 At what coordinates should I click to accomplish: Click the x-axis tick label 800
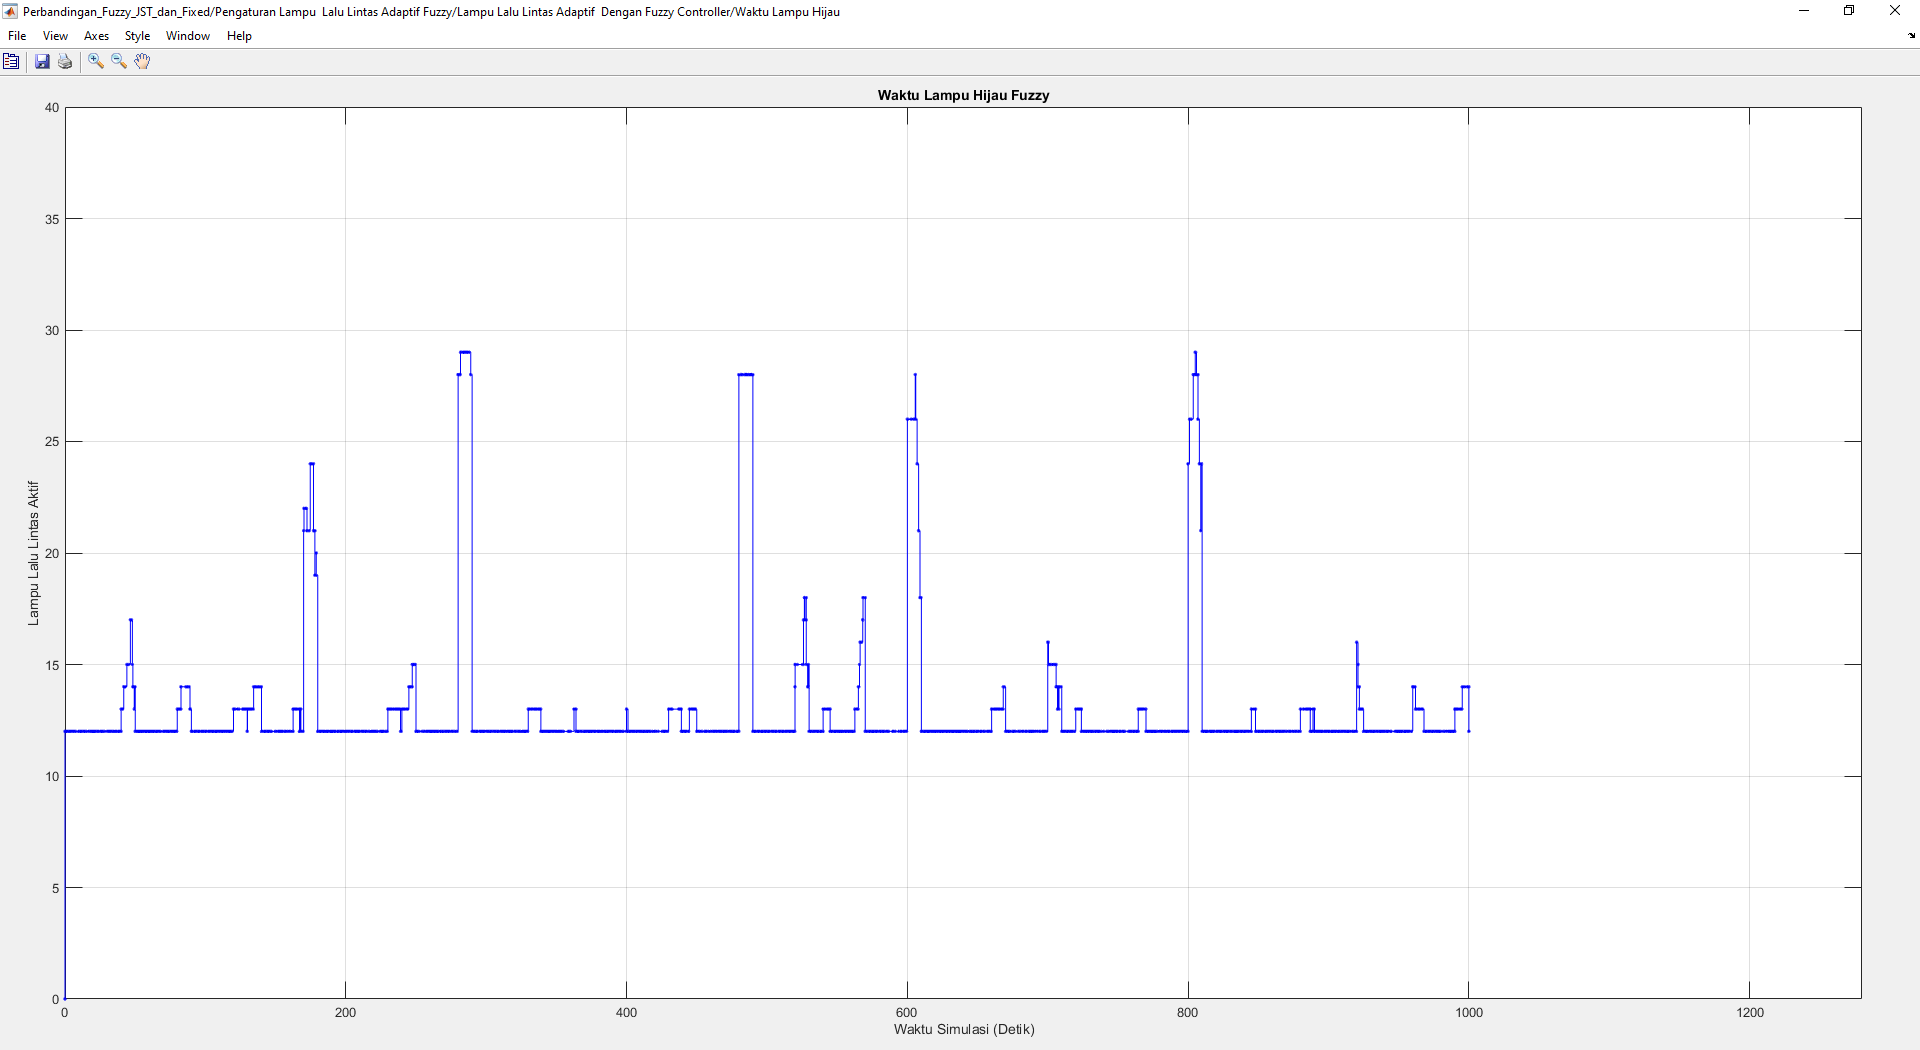tap(1188, 1012)
